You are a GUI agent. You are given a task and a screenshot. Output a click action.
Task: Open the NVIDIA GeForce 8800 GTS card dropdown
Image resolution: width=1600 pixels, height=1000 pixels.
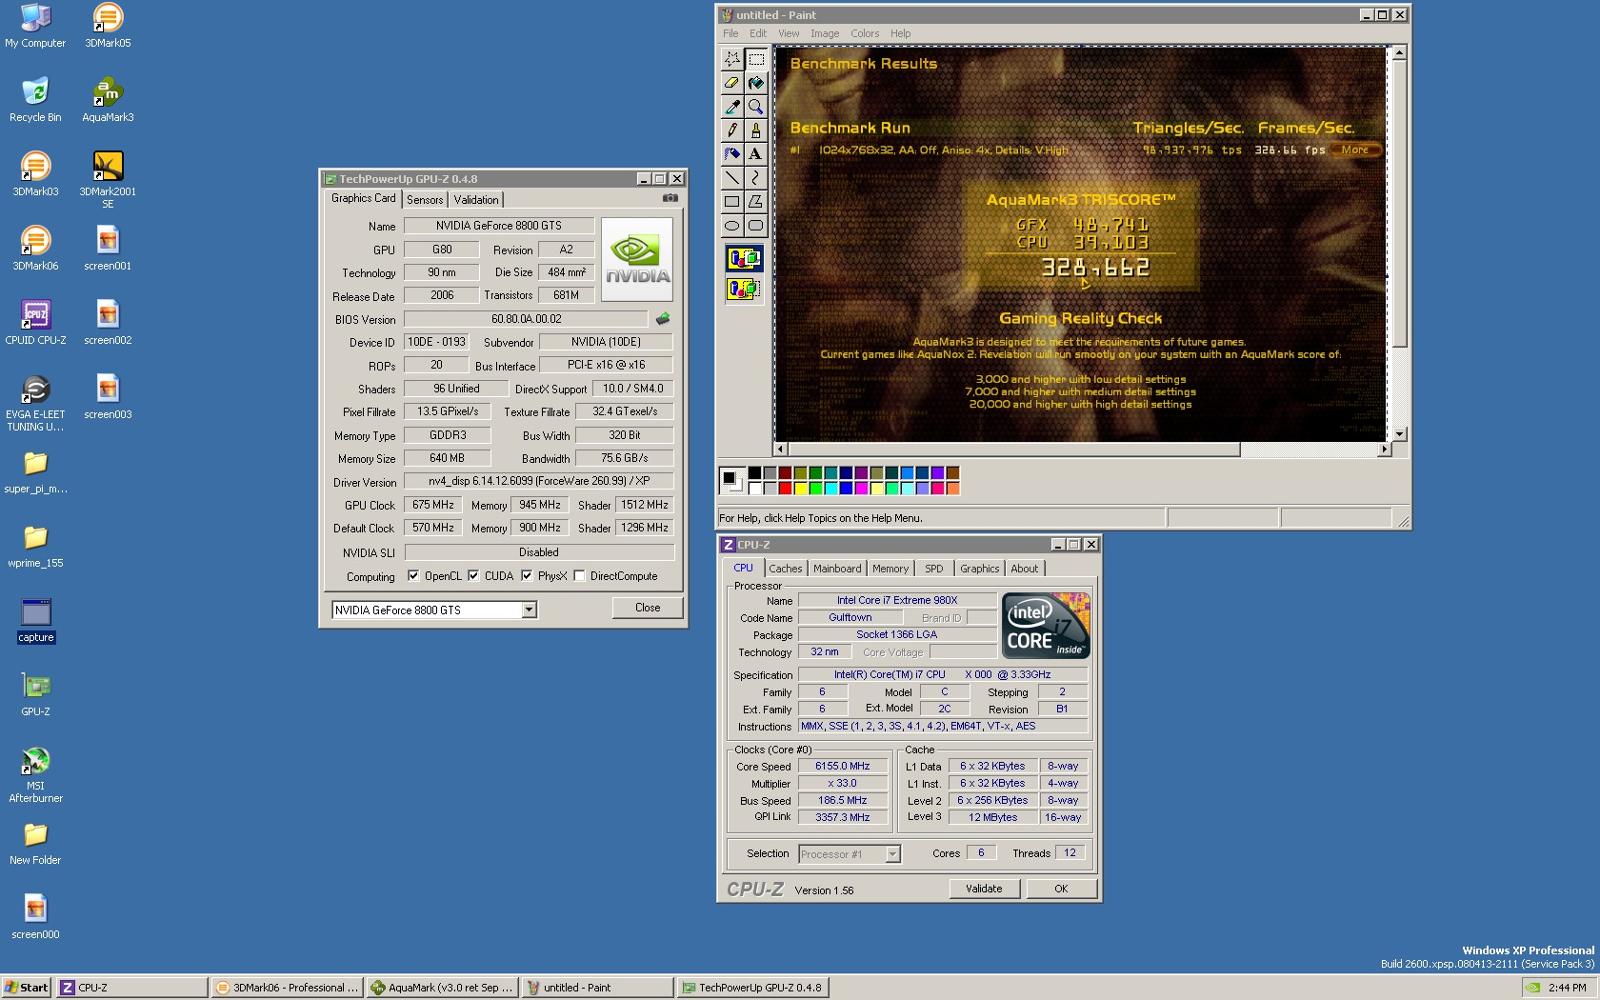tap(529, 610)
